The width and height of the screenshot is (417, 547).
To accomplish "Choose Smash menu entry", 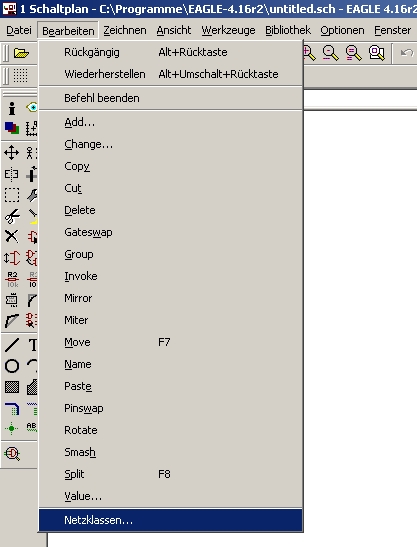I will pyautogui.click(x=171, y=452).
